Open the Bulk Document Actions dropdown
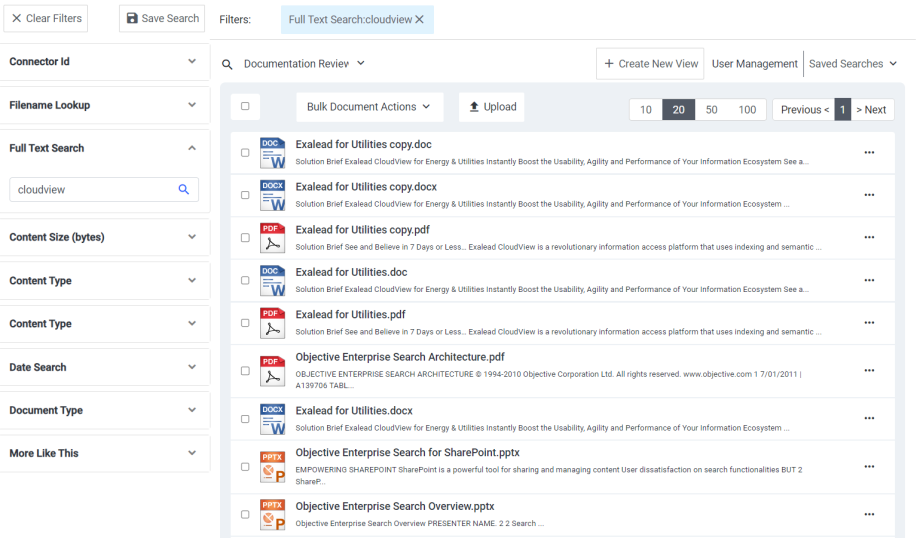Viewport: 920px width, 538px height. (368, 107)
